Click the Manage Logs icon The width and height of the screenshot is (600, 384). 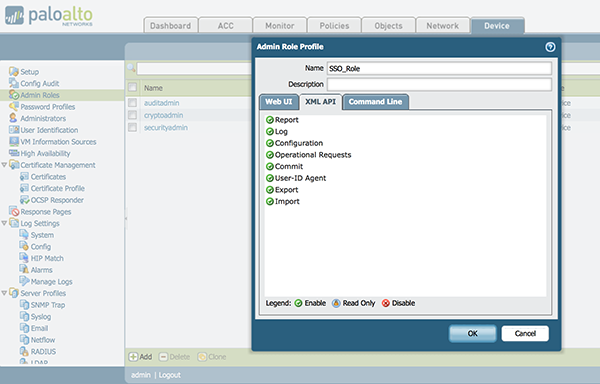pos(24,281)
